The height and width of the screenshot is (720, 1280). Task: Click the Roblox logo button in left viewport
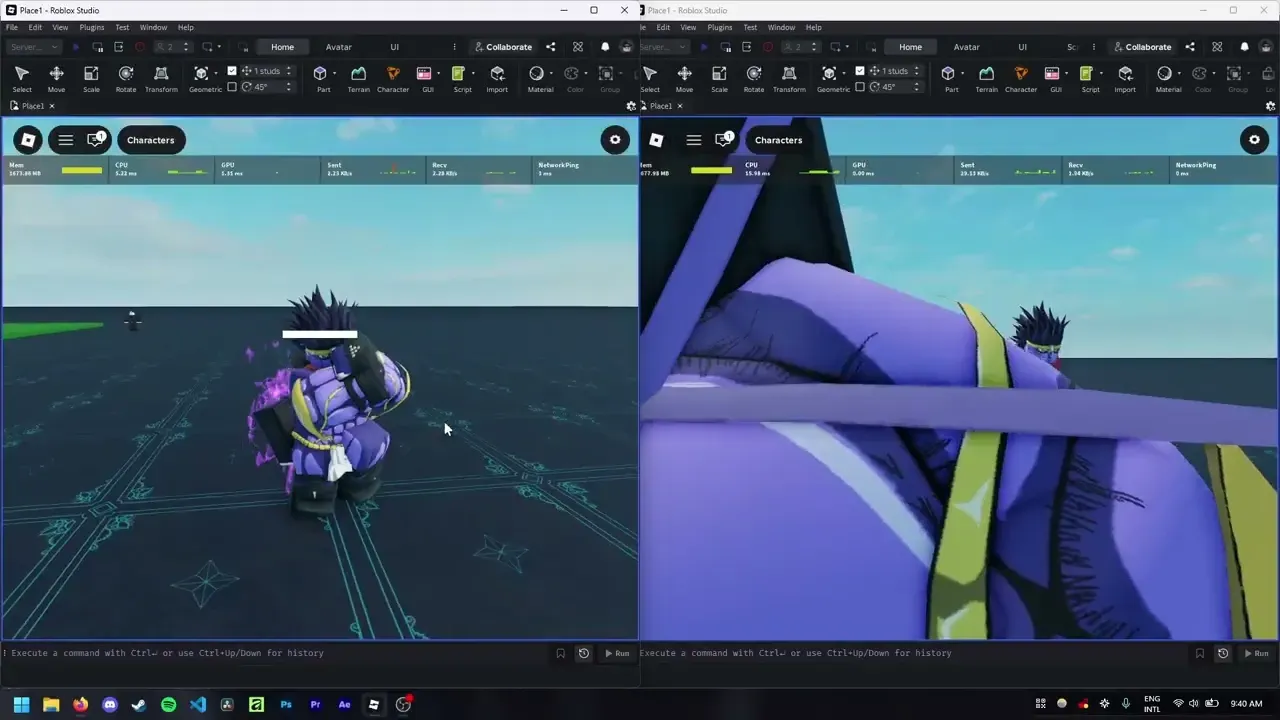point(28,140)
